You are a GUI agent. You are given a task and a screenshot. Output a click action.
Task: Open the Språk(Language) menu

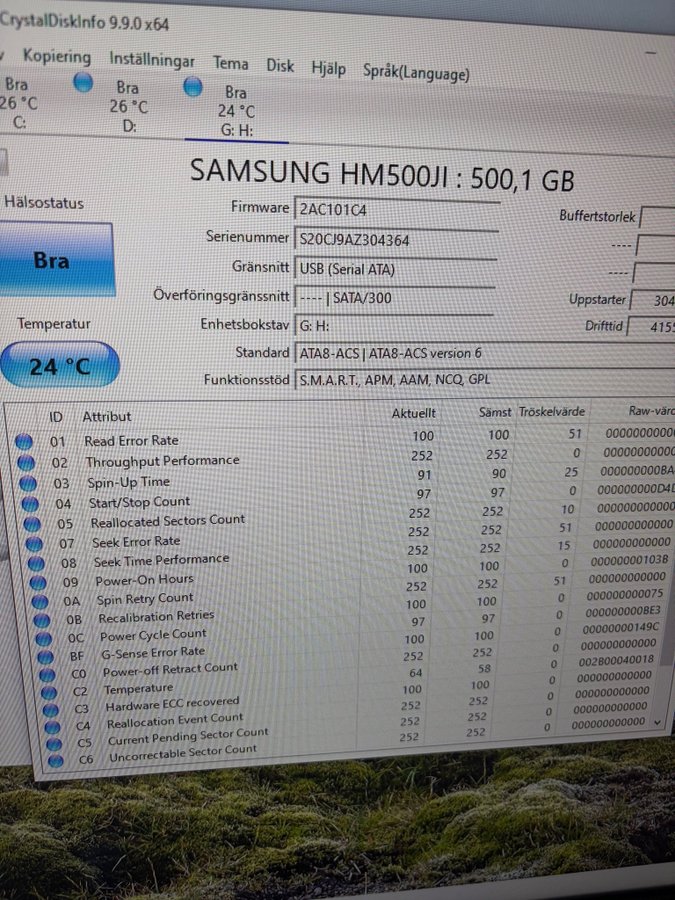coord(416,73)
